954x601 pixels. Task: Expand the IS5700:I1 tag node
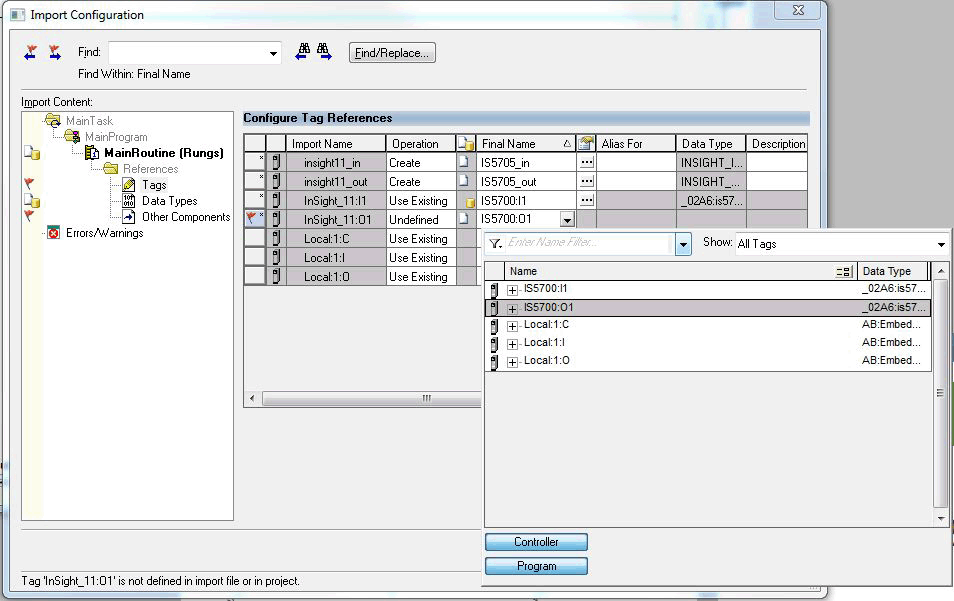pyautogui.click(x=513, y=290)
